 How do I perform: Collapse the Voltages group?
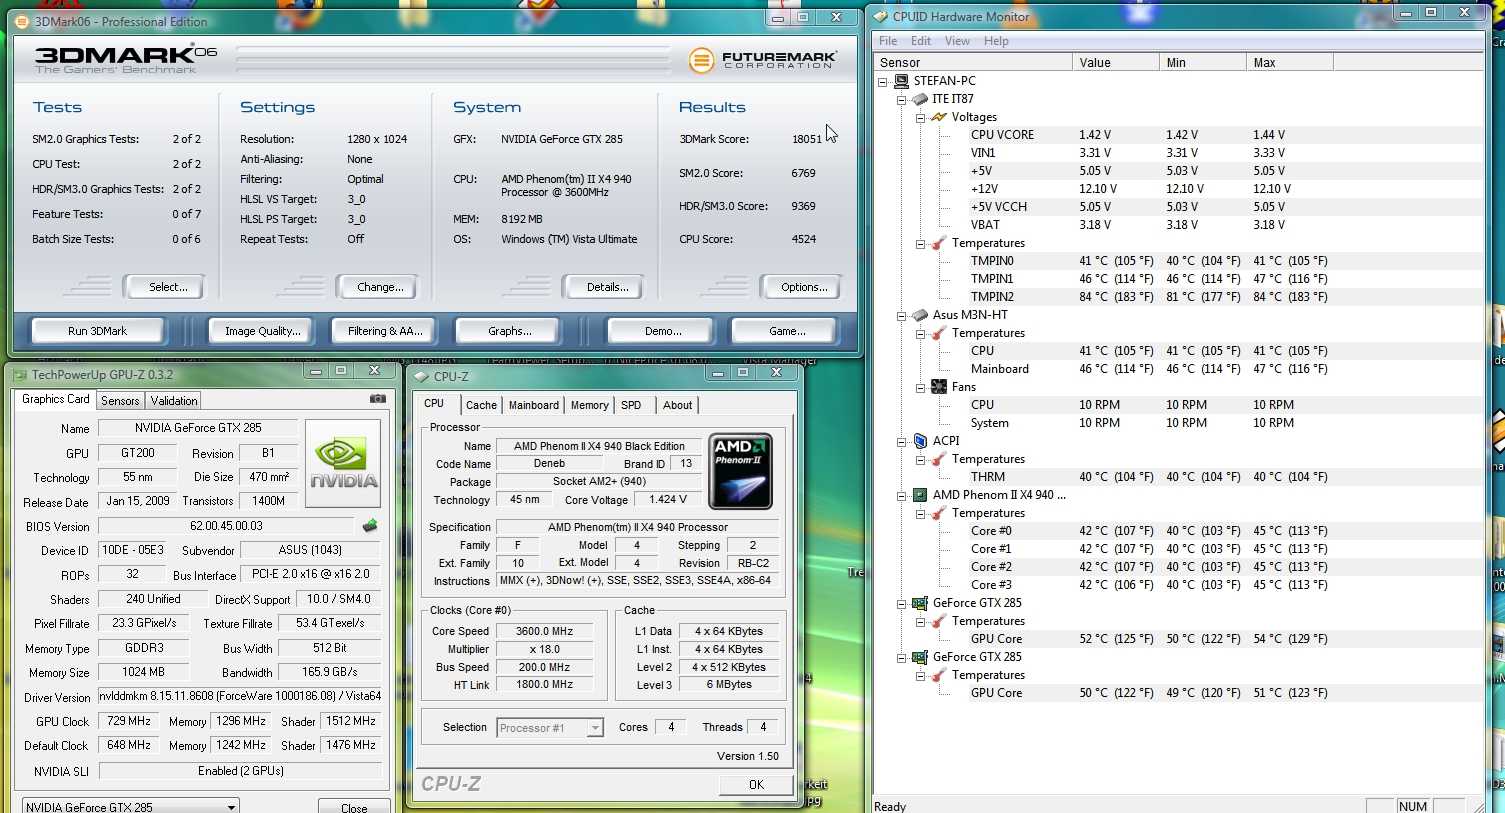[920, 117]
